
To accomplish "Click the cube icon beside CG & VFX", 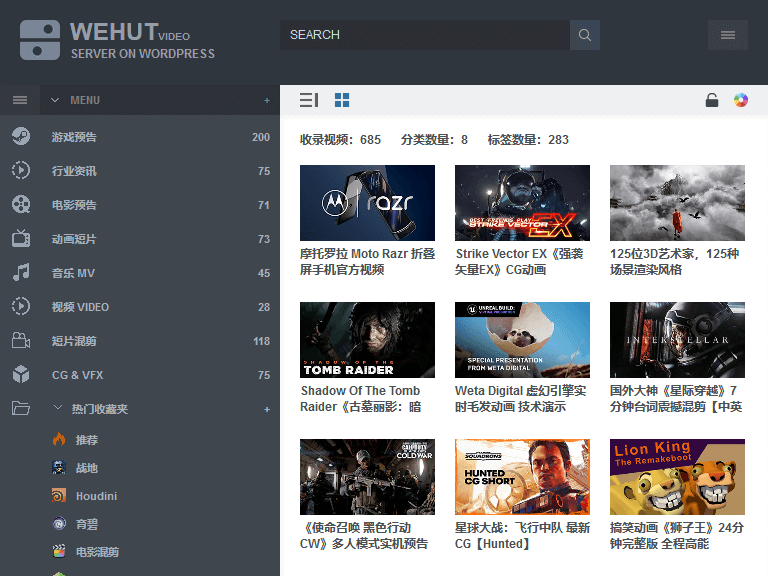I will coord(21,374).
